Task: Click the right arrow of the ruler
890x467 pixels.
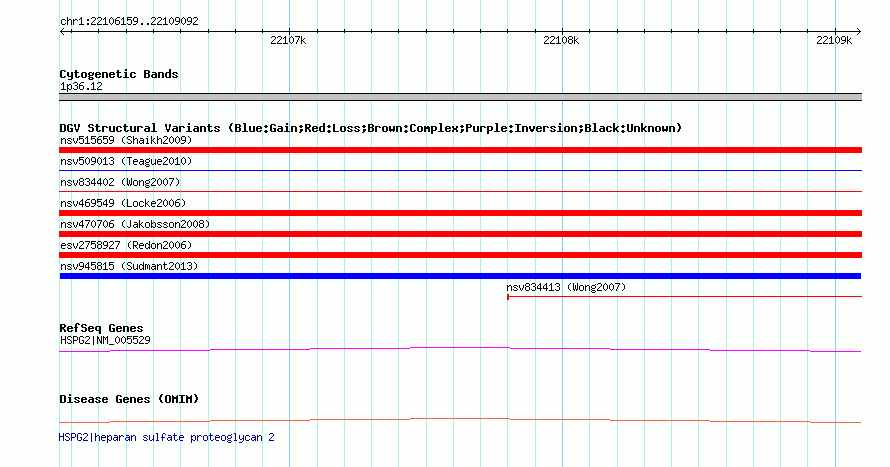Action: pos(858,31)
